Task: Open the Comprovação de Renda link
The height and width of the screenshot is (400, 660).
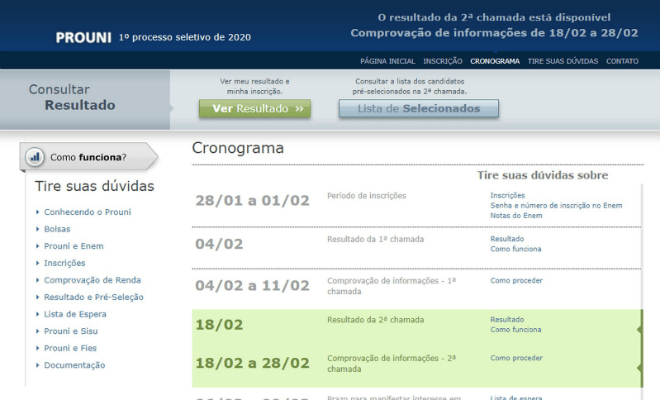Action: [93, 280]
